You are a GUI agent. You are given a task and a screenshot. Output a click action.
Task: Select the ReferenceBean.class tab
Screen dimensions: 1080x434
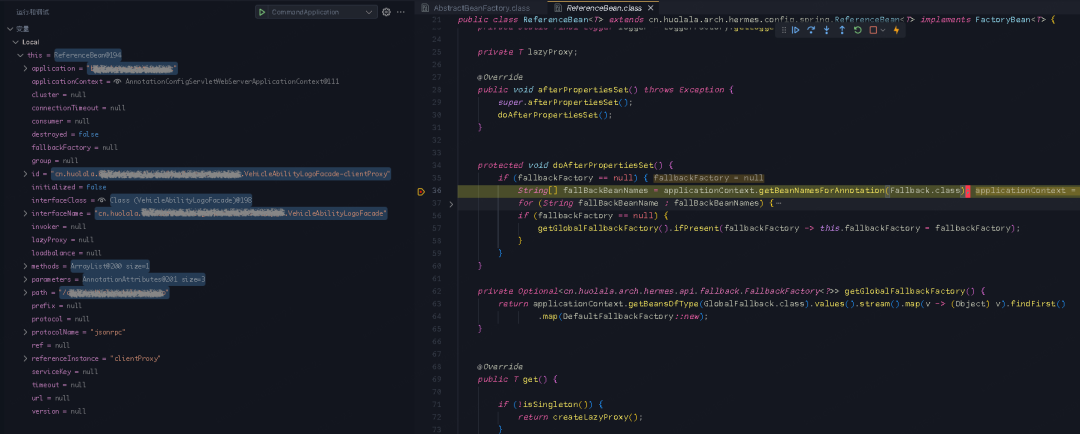coord(603,8)
